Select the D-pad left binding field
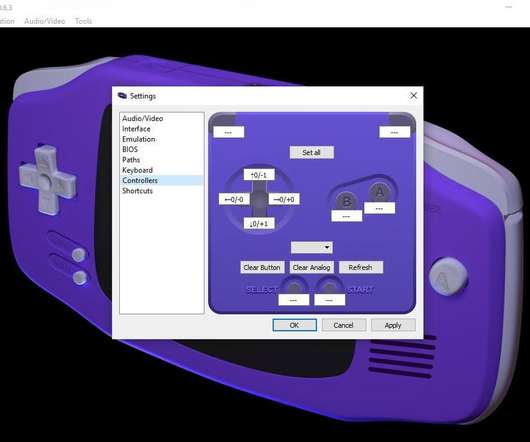Image resolution: width=530 pixels, height=442 pixels. click(234, 199)
